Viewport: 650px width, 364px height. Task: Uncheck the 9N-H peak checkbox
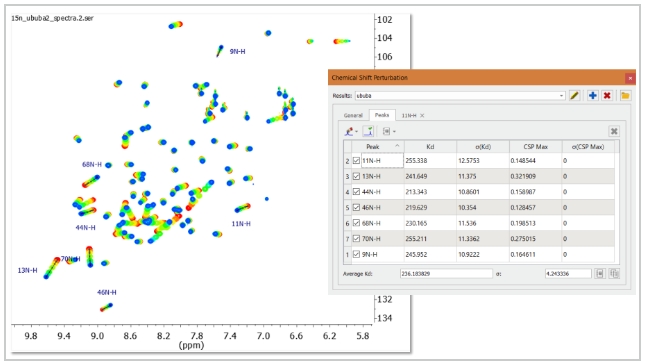[356, 255]
